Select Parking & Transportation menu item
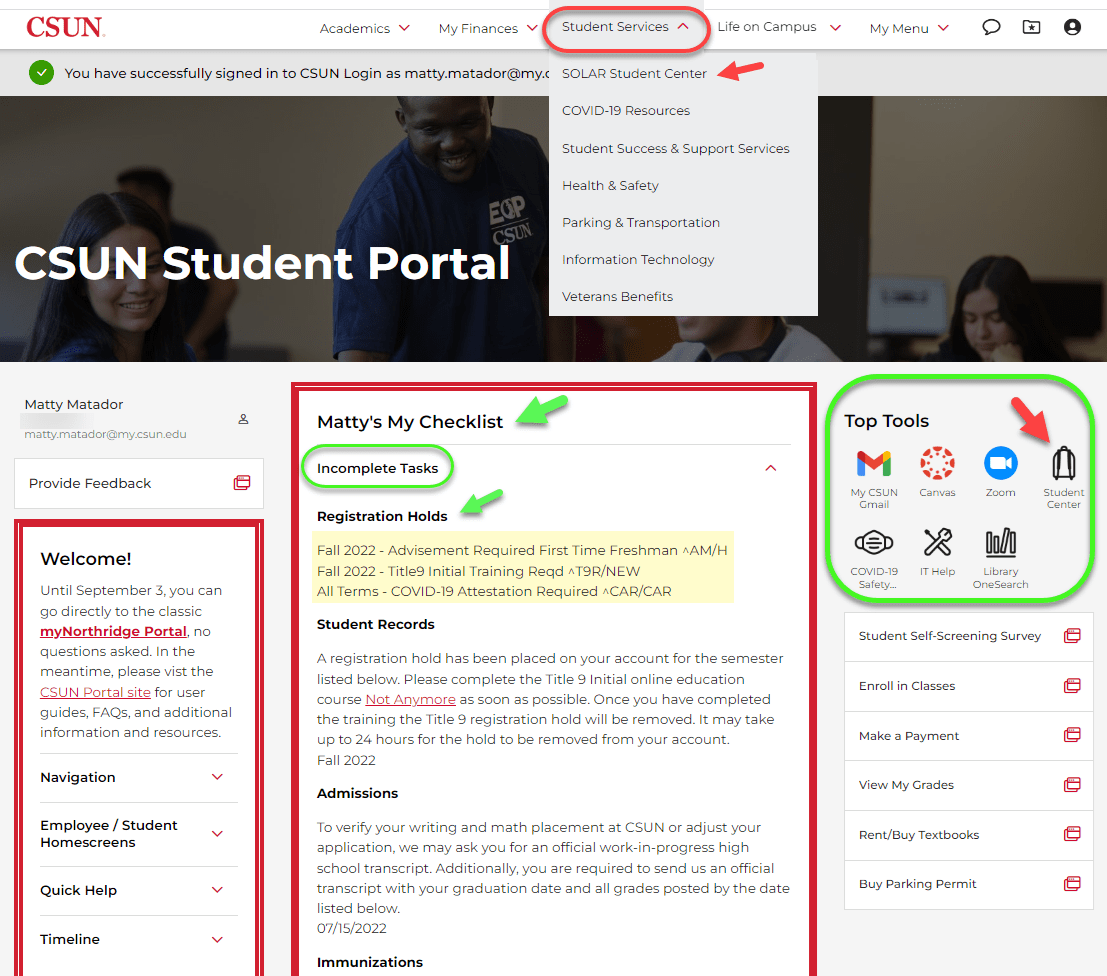Screen dimensions: 1107x976 [x=640, y=222]
